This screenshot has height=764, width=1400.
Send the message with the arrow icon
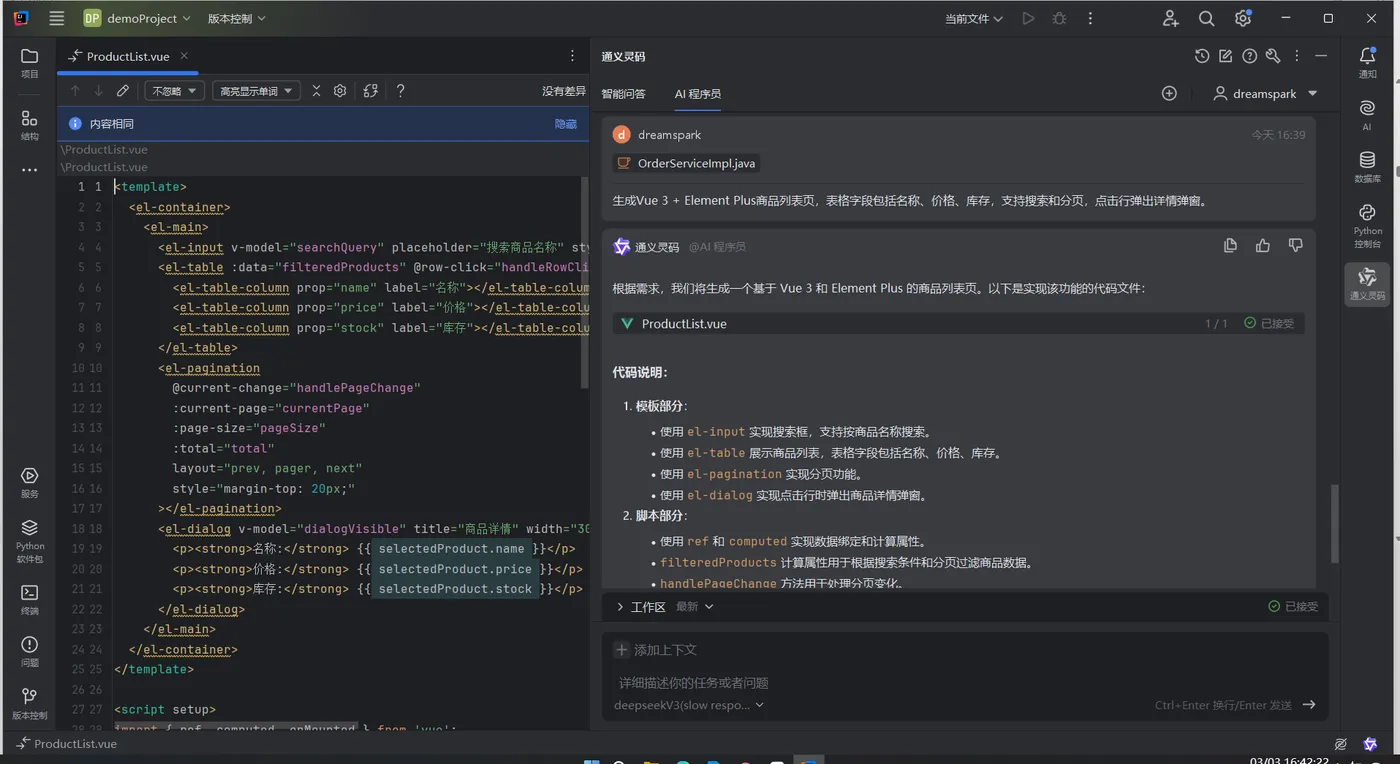coord(1309,705)
